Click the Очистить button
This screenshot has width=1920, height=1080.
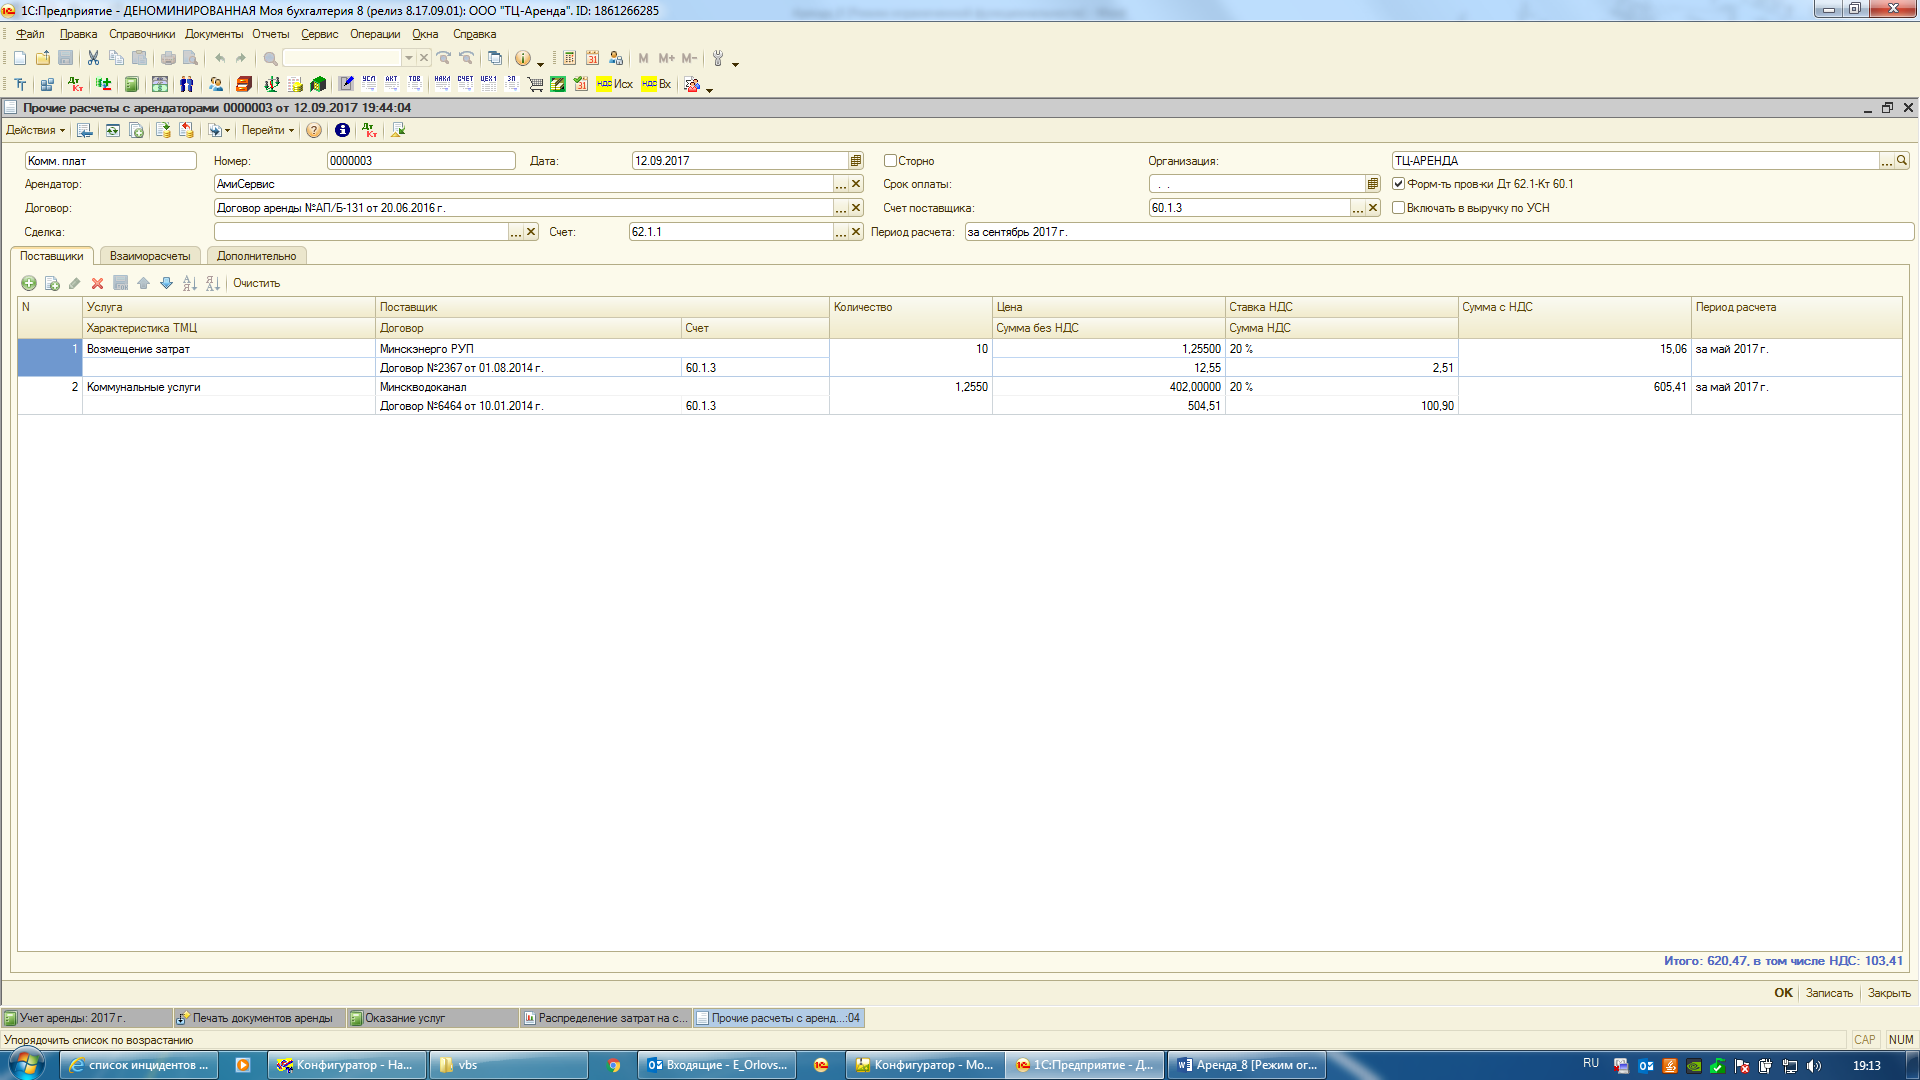pyautogui.click(x=256, y=284)
